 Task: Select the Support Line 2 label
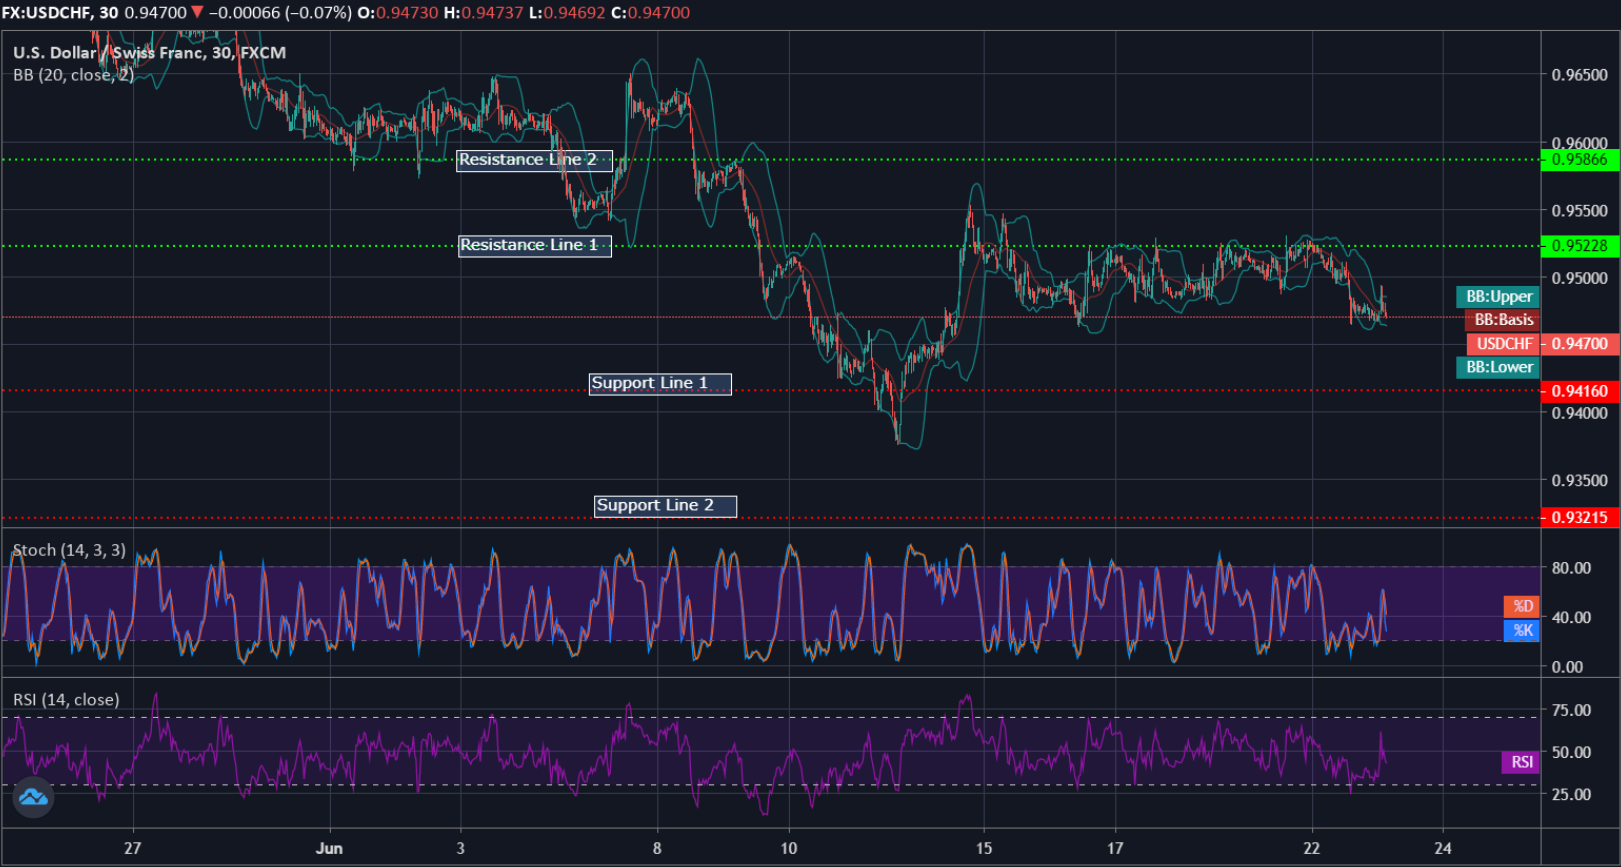click(x=665, y=506)
